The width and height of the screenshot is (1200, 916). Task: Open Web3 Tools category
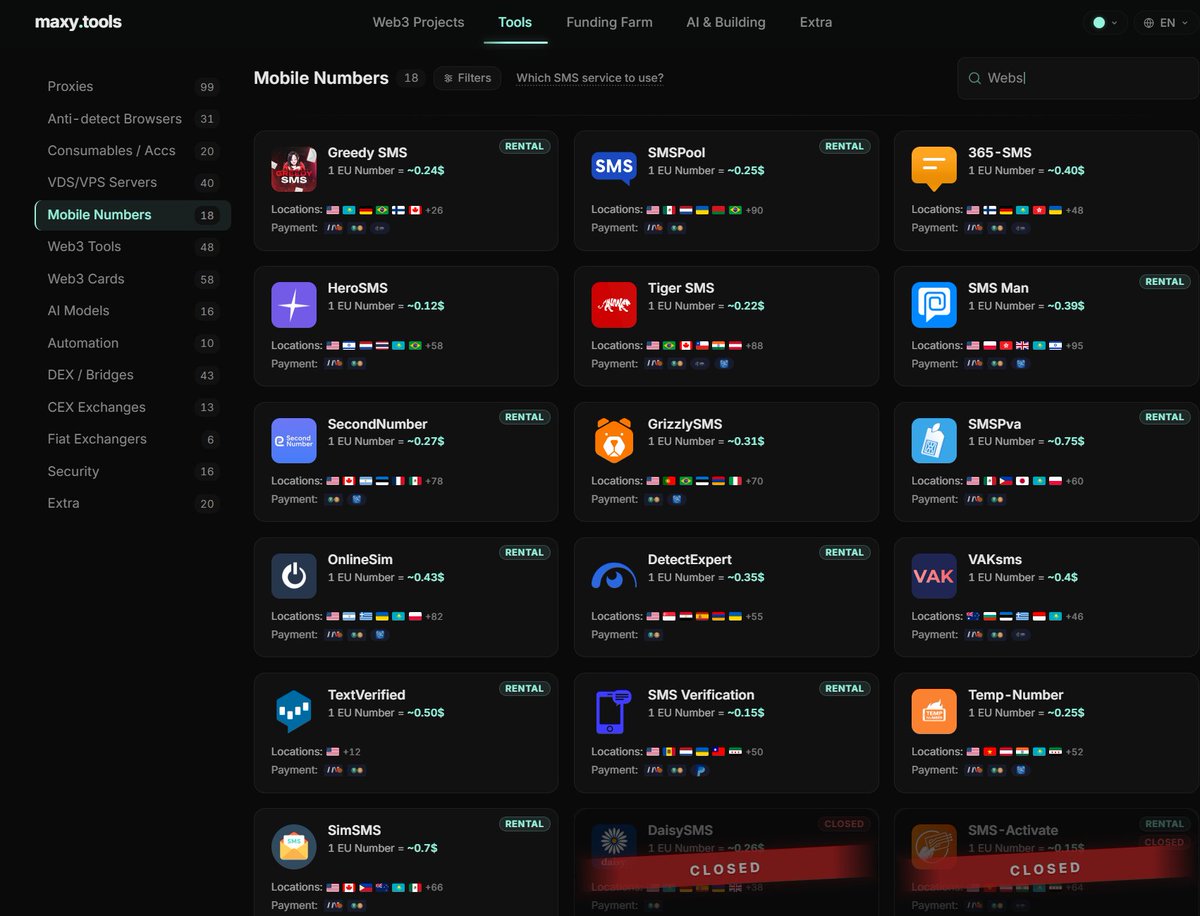point(132,246)
